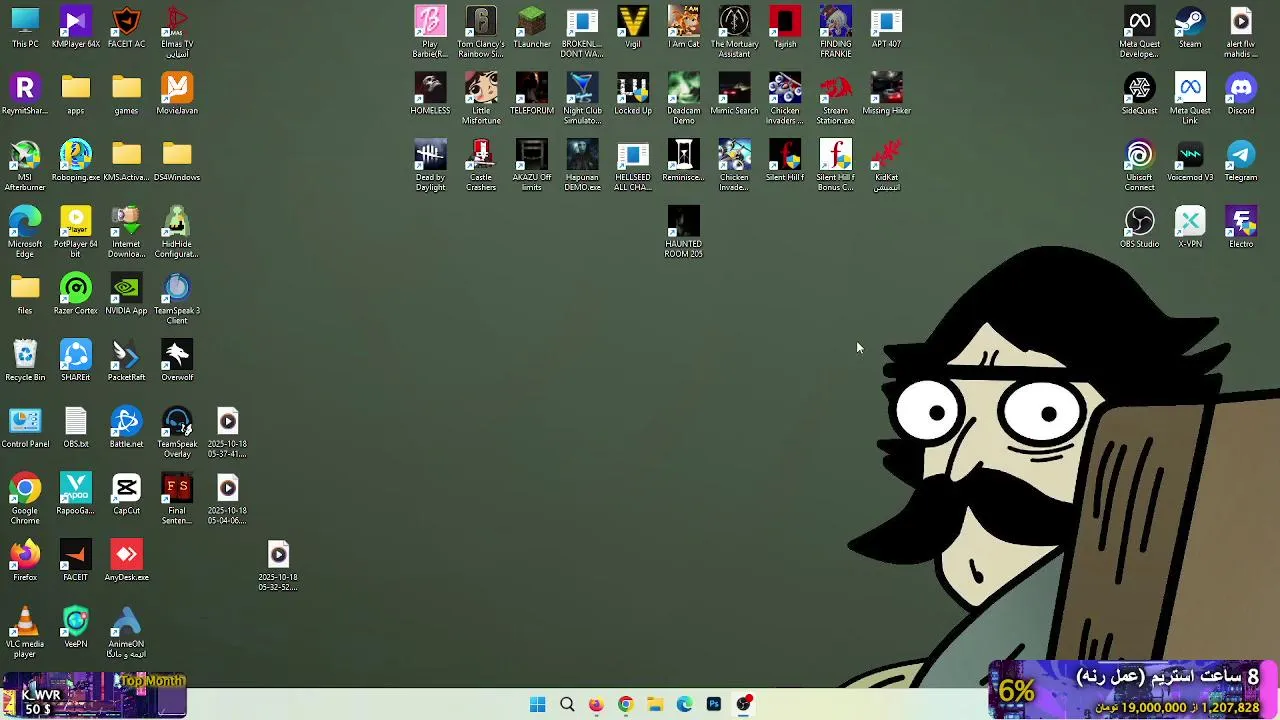This screenshot has height=720, width=1280.
Task: Launch TELEFORUM game
Action: (x=532, y=94)
